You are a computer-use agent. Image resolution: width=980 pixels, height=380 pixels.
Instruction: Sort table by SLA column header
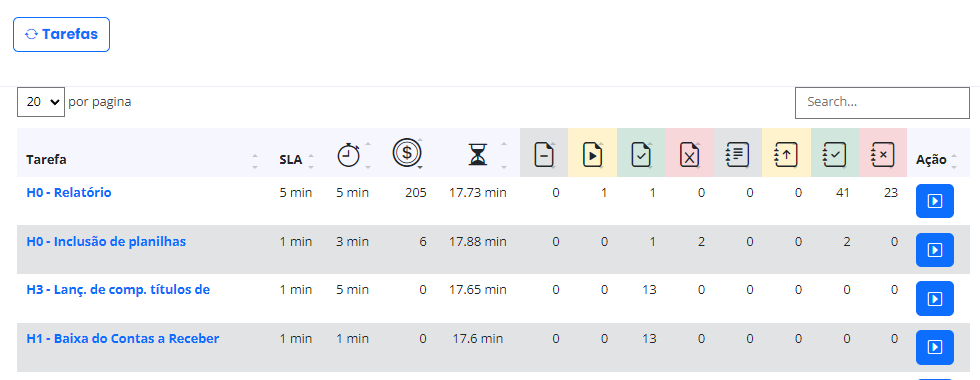coord(291,159)
